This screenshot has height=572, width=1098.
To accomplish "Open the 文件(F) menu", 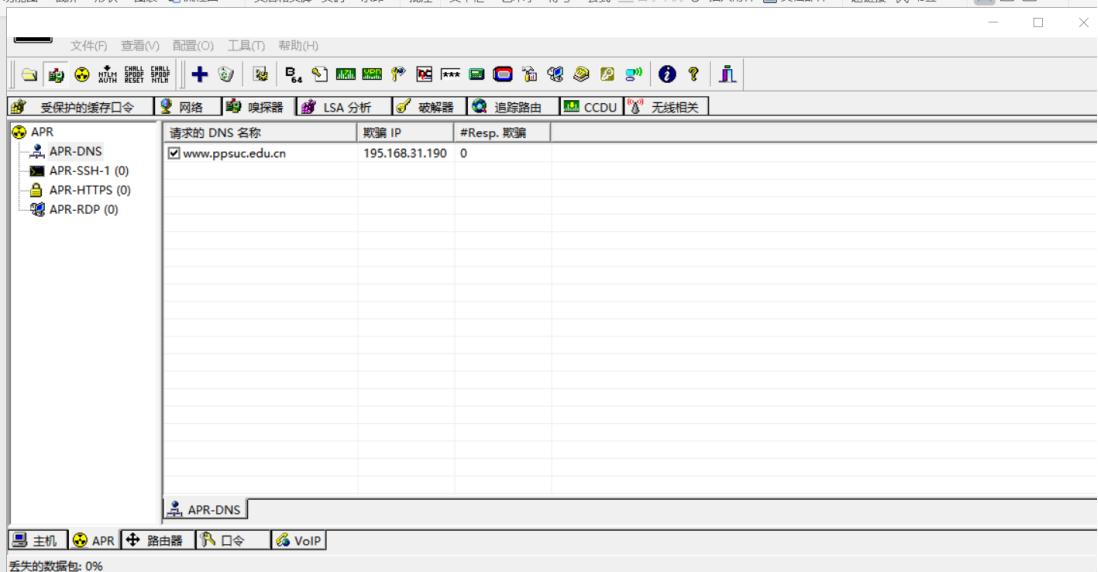I will coord(88,46).
